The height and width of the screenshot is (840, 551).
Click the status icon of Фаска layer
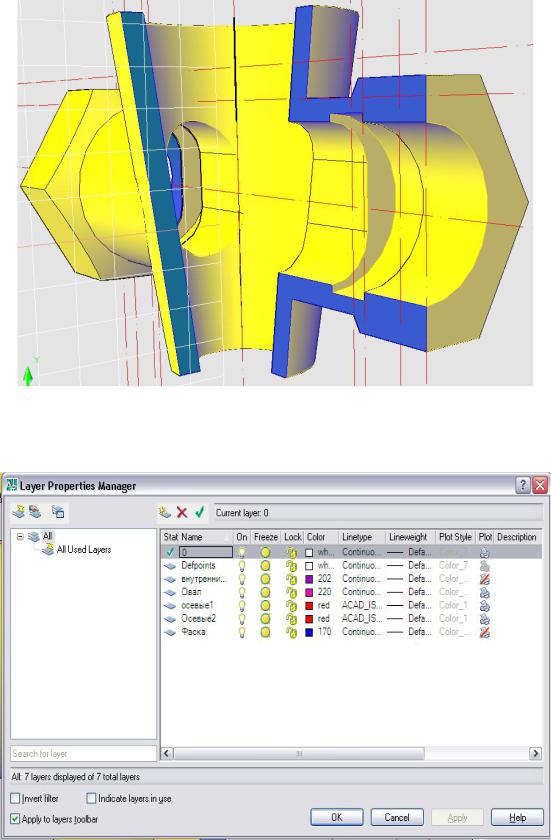170,632
